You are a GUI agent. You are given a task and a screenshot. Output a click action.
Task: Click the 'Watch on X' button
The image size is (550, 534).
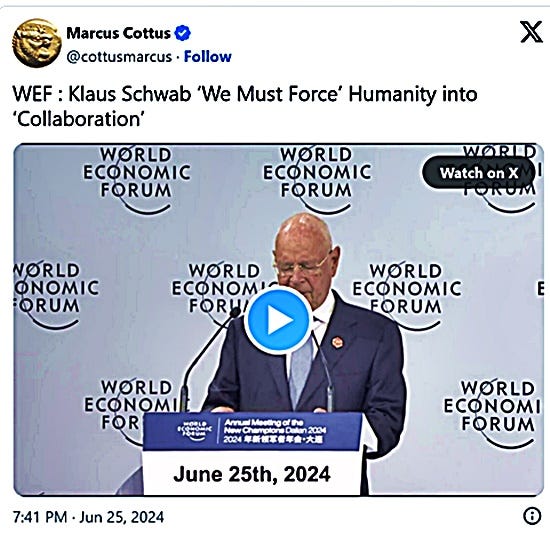pyautogui.click(x=478, y=173)
